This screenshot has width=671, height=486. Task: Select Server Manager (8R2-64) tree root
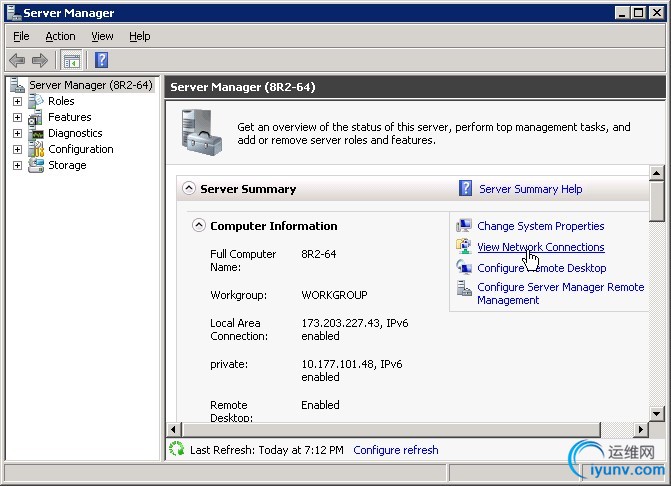click(x=91, y=85)
